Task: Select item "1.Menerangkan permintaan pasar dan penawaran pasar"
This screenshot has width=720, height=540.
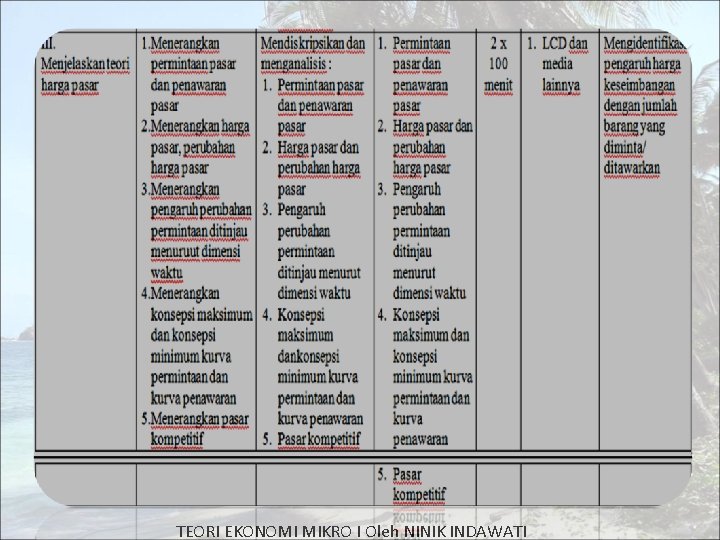Action: point(189,74)
